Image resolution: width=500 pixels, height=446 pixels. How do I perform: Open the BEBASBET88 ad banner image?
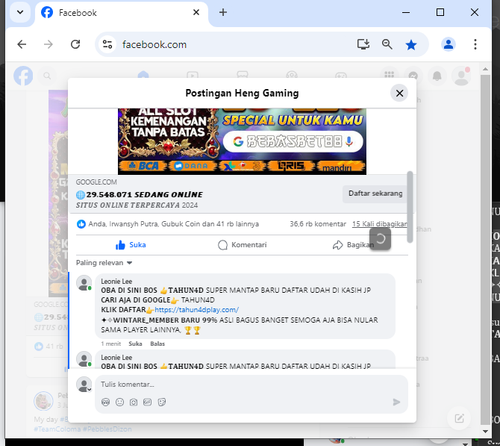[242, 141]
